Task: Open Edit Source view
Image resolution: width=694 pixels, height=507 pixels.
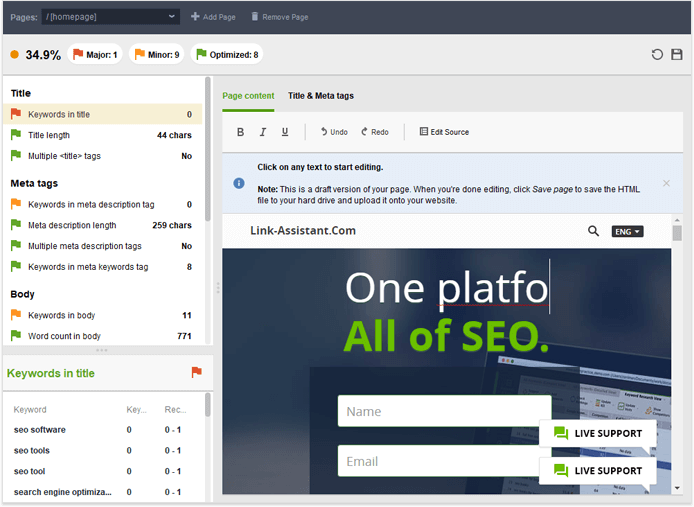Action: [444, 132]
